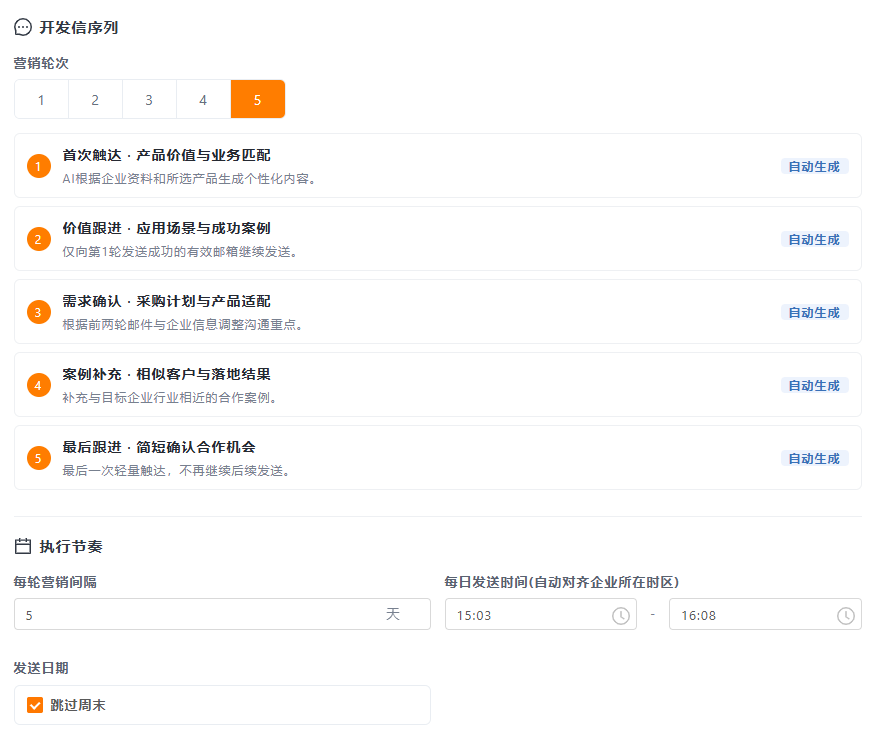The width and height of the screenshot is (880, 733).
Task: Click orange step badge 3 for 需求确认
Action: click(39, 312)
